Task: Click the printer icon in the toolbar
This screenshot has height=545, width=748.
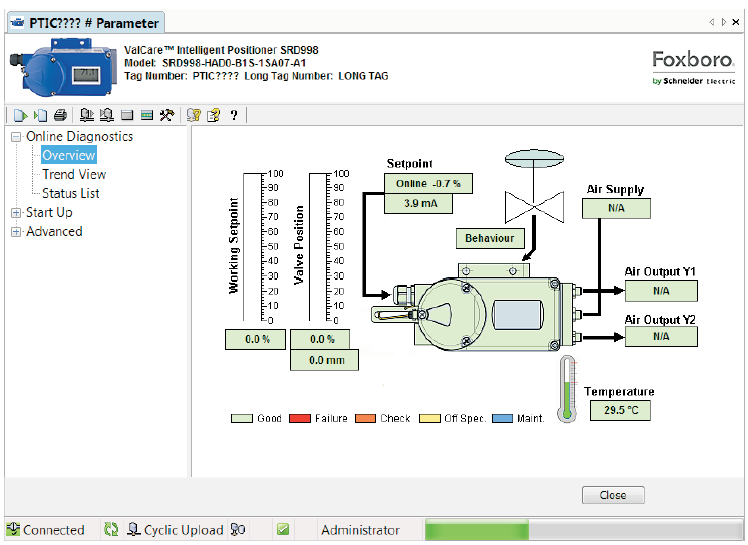Action: point(60,115)
